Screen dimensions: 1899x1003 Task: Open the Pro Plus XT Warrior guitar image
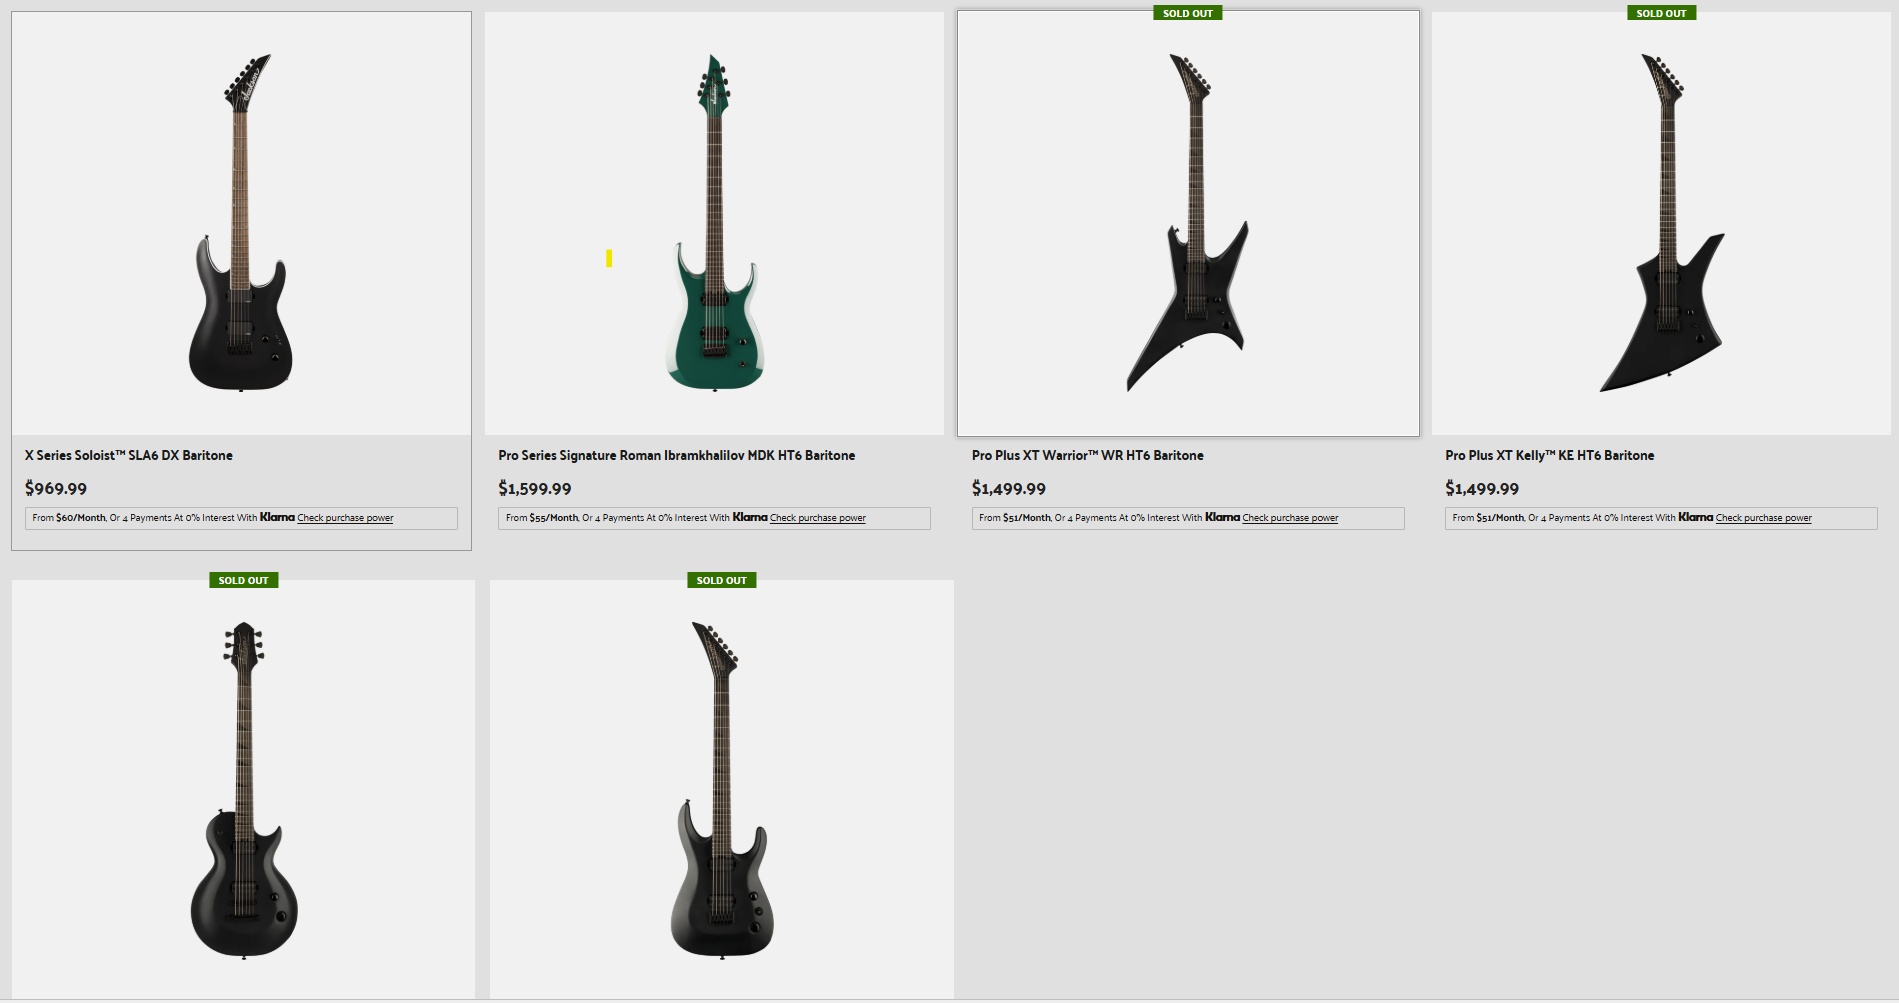tap(1188, 223)
